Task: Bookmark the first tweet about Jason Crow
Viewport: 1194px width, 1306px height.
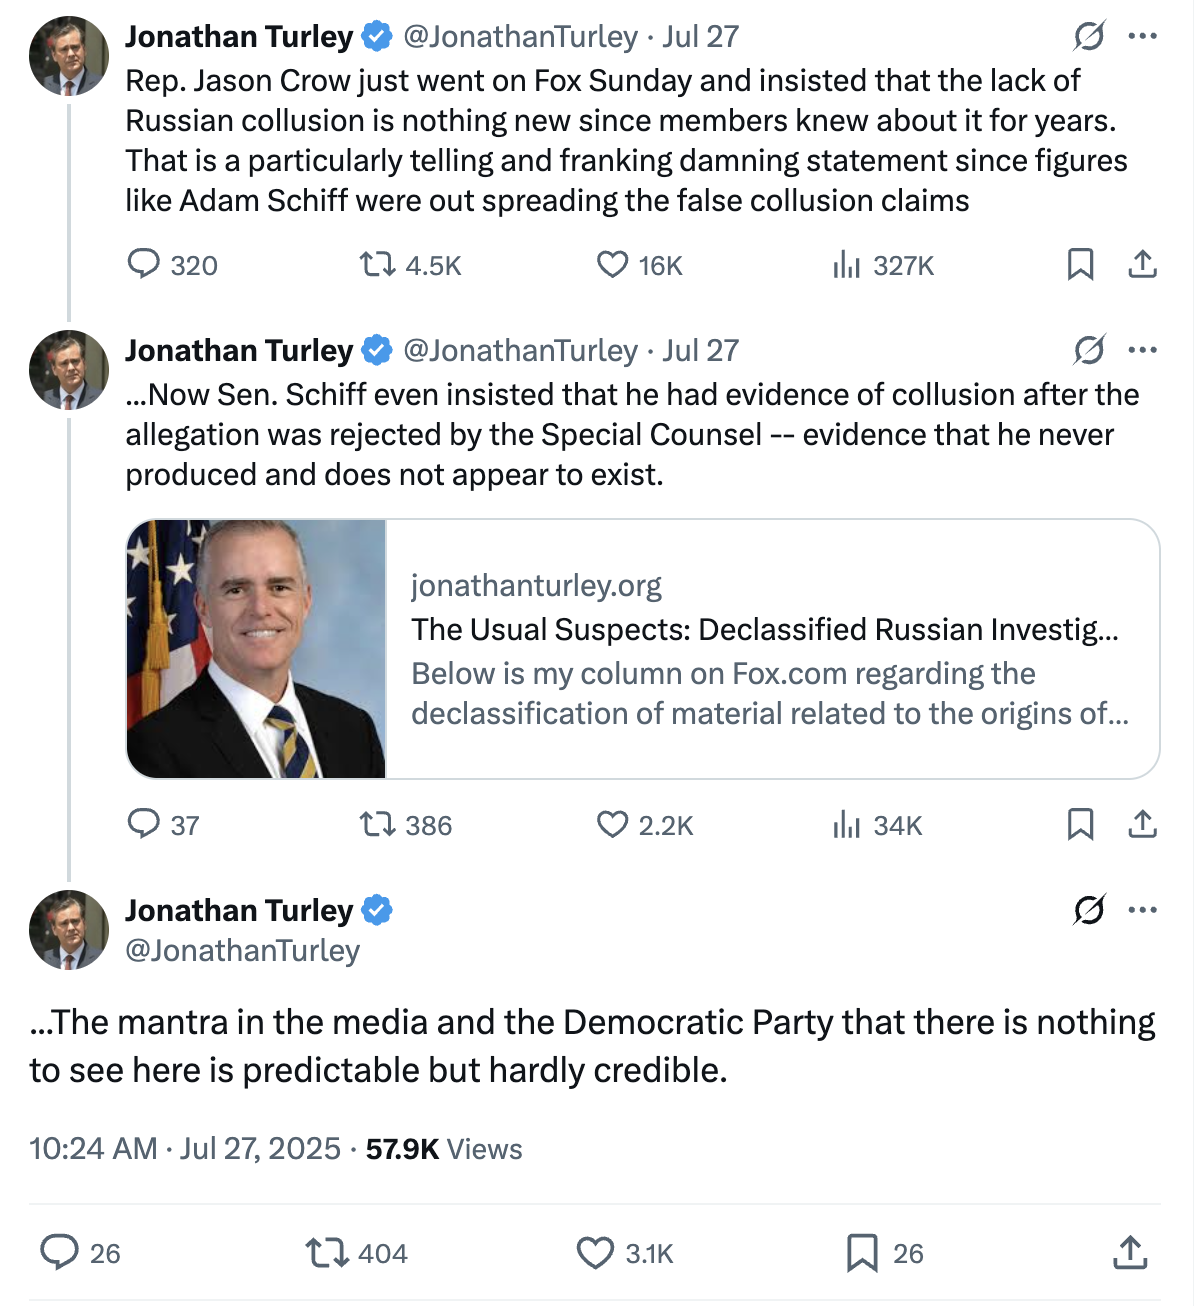Action: [x=1080, y=264]
